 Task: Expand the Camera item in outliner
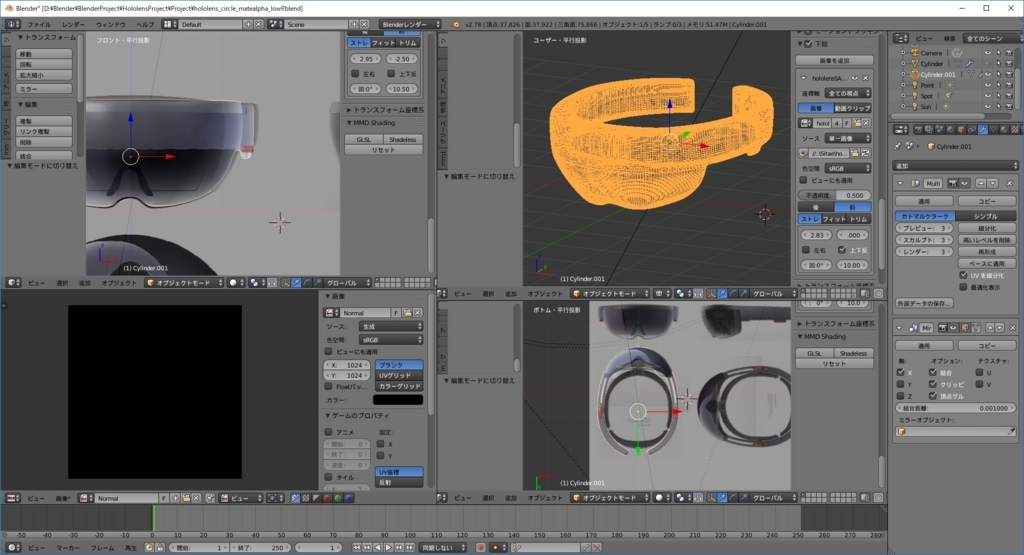[903, 53]
